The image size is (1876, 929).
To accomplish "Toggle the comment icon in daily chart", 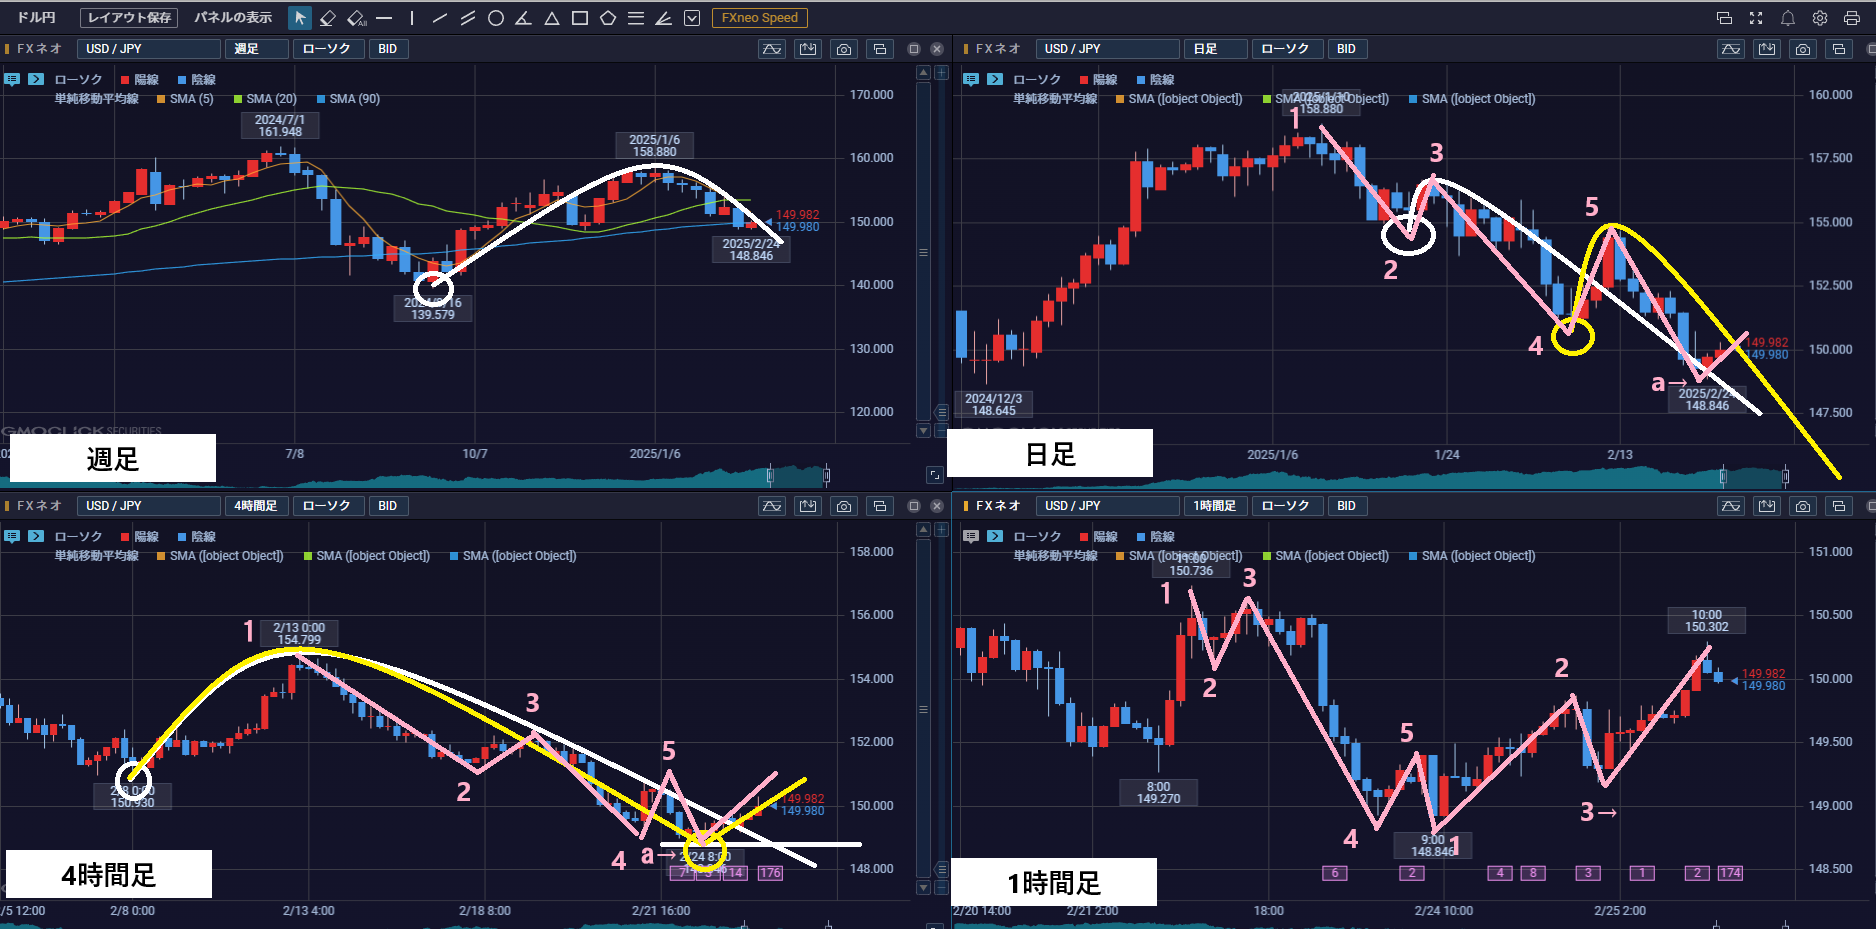I will pos(970,79).
